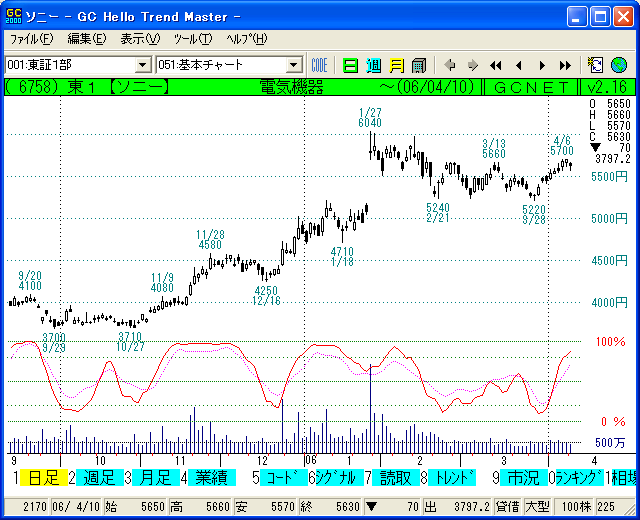Image resolution: width=640 pixels, height=520 pixels.
Task: Click the 4000円 axis label
Action: click(x=609, y=302)
